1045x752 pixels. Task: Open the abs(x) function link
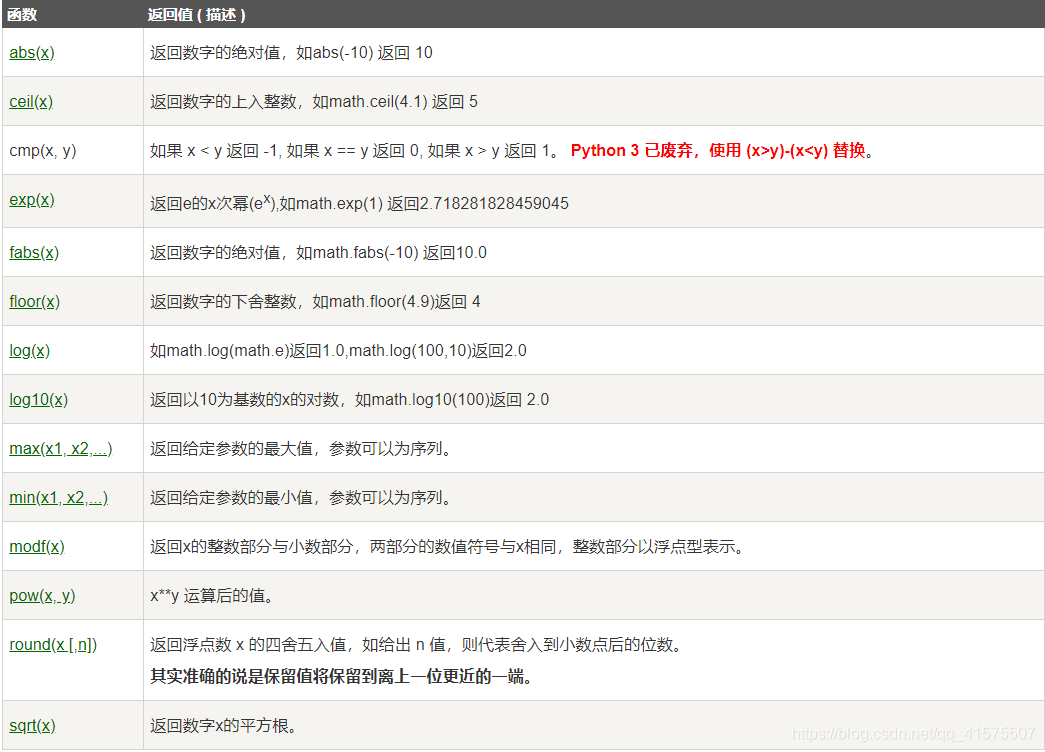click(30, 53)
